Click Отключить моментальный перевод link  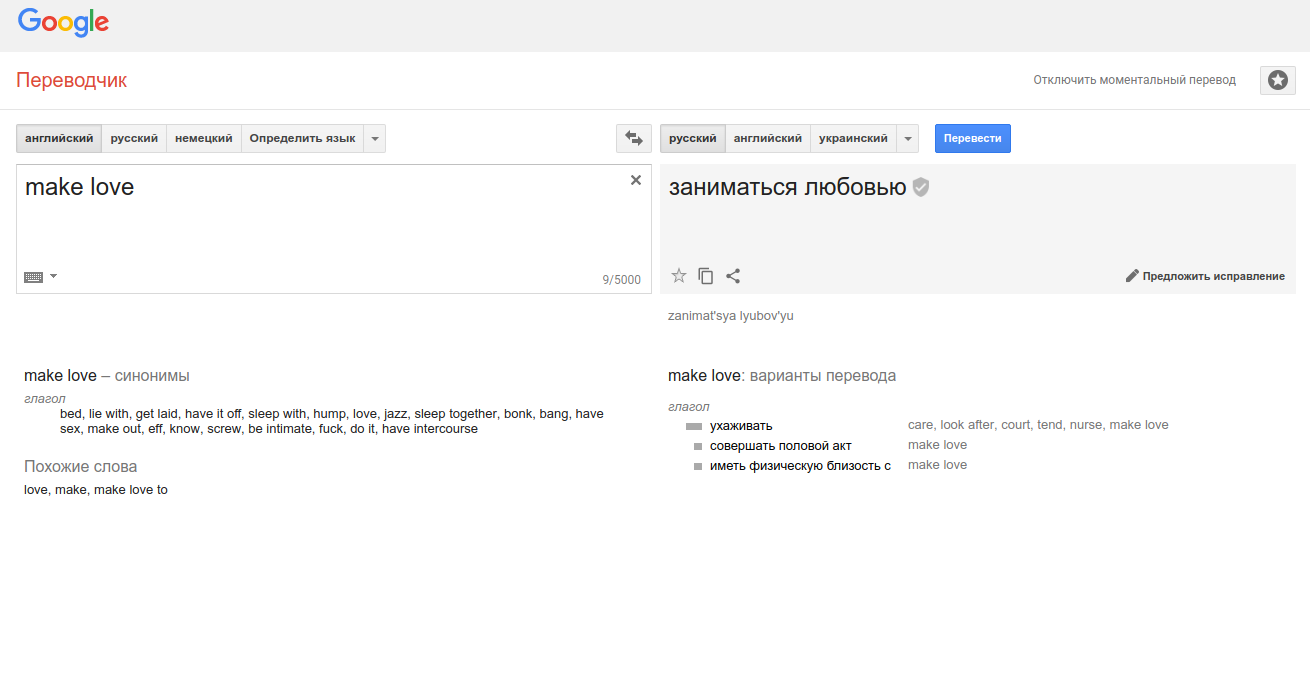click(1135, 80)
